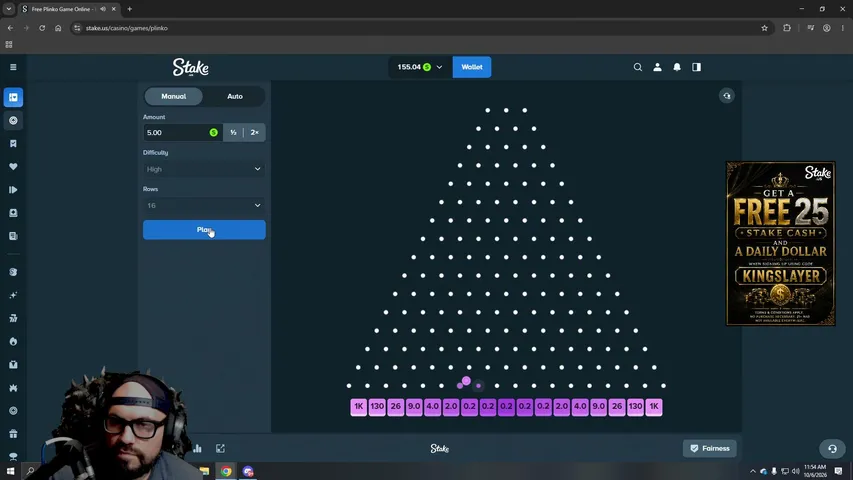Screen dimensions: 853x480
Task: Click the bet Amount input field
Action: [182, 132]
